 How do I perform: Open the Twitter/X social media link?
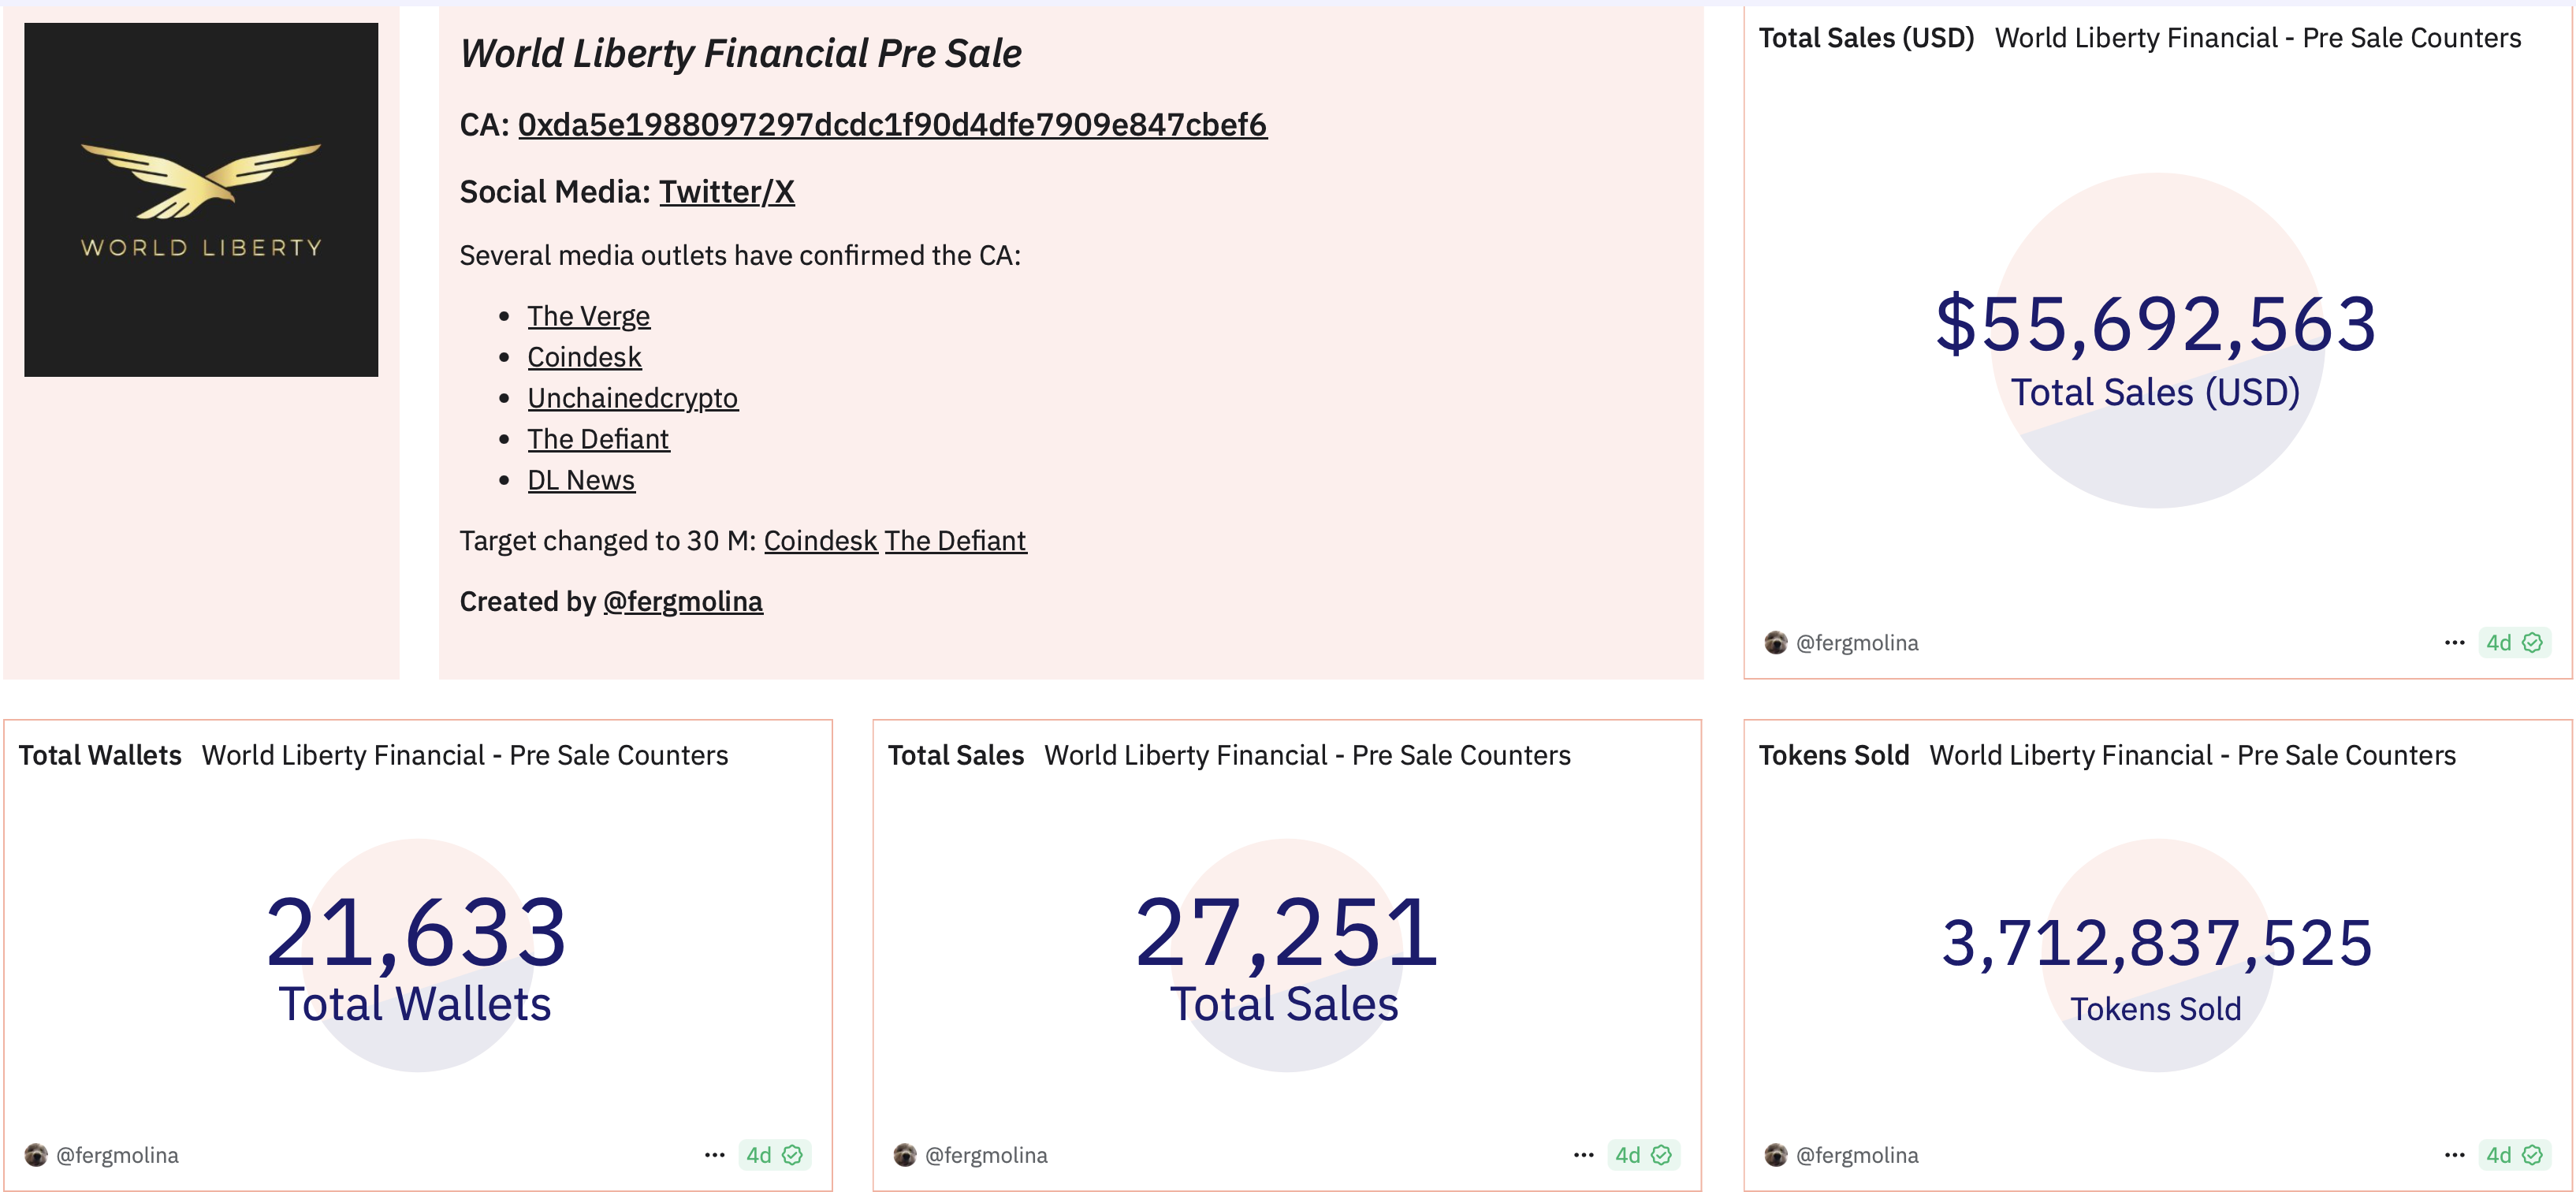pyautogui.click(x=726, y=192)
